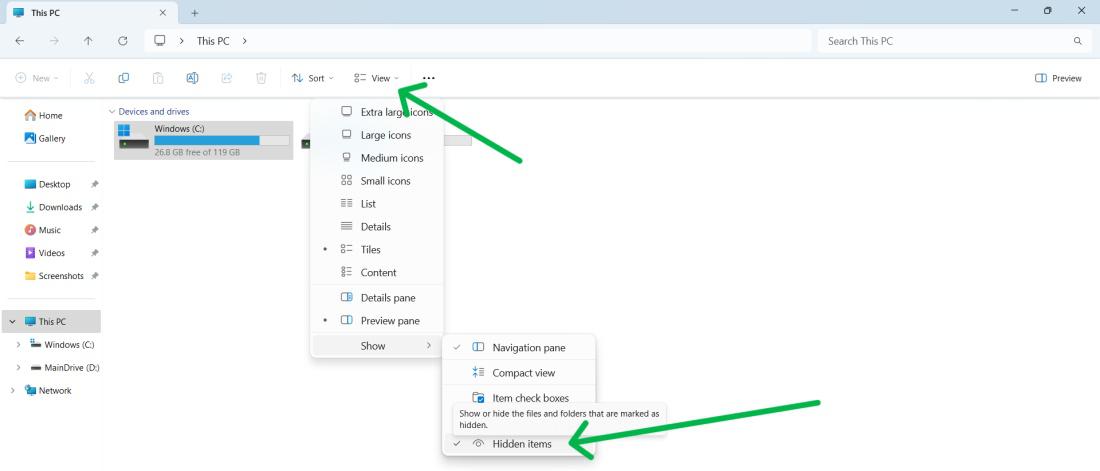Select Extra large icons view
Viewport: 1100px width, 471px height.
click(377, 112)
